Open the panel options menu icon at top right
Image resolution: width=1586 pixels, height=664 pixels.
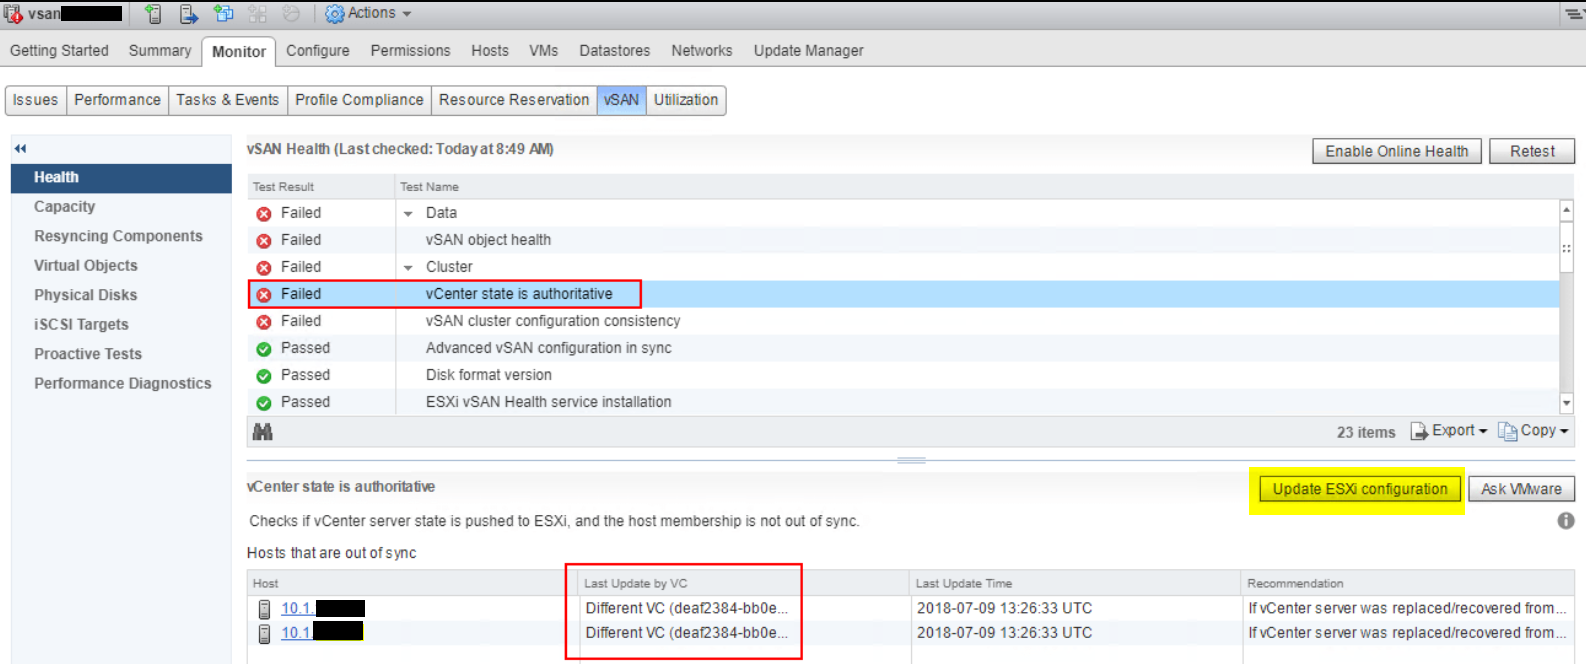1574,14
